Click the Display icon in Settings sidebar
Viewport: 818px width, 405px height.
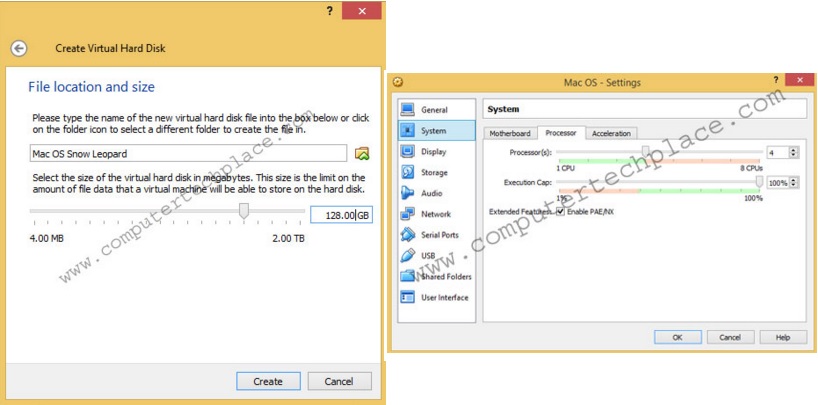[407, 151]
